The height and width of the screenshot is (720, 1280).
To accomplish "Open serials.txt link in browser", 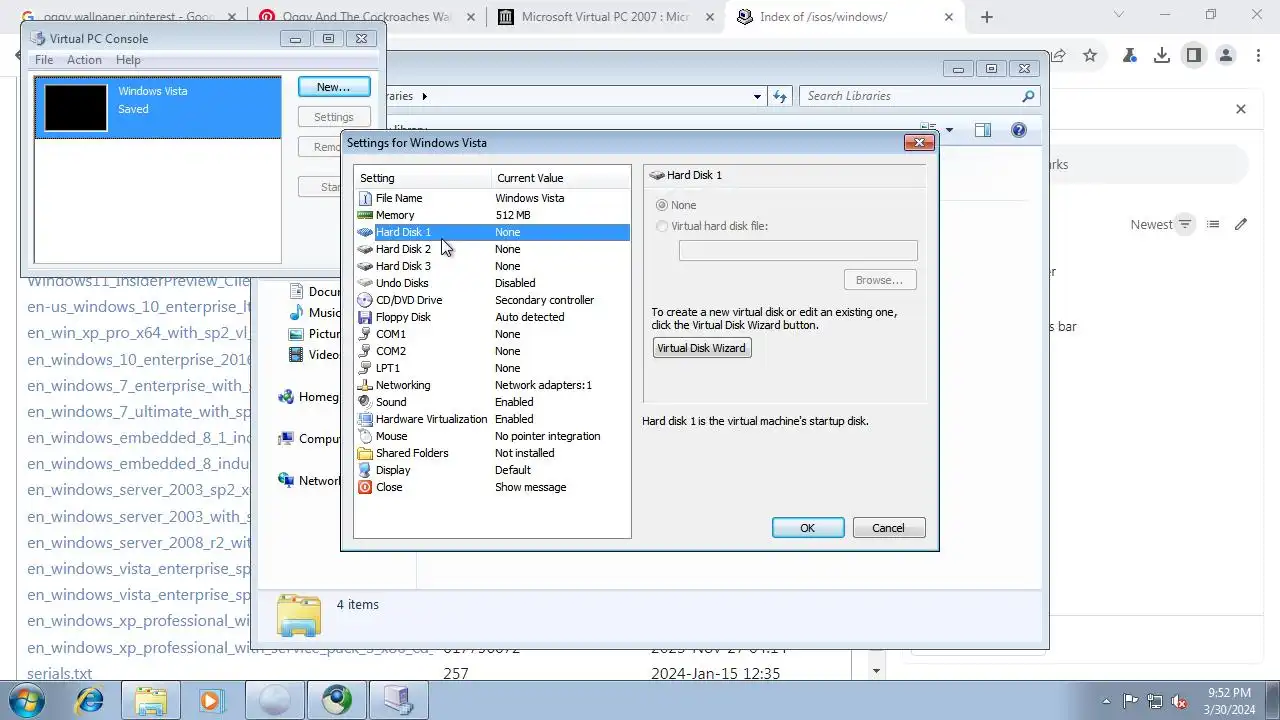I will coord(60,674).
